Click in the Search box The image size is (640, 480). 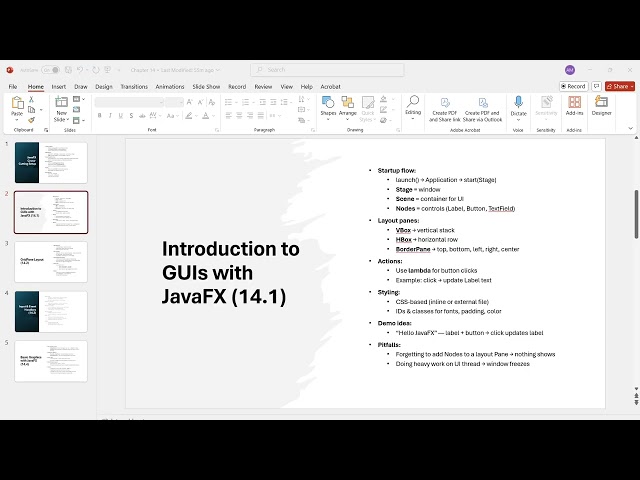[x=327, y=70]
